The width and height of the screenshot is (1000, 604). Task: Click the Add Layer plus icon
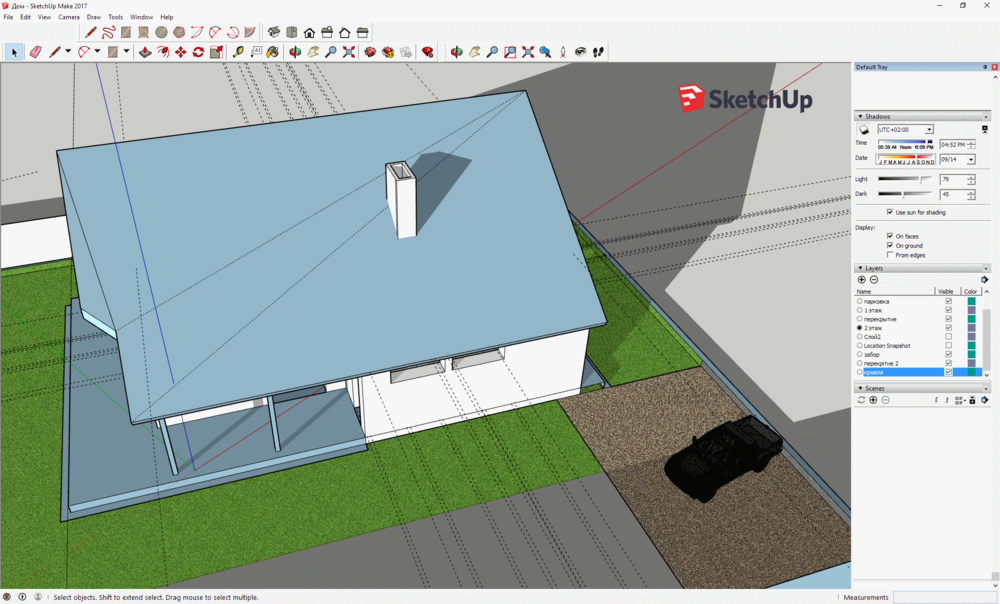click(x=862, y=280)
